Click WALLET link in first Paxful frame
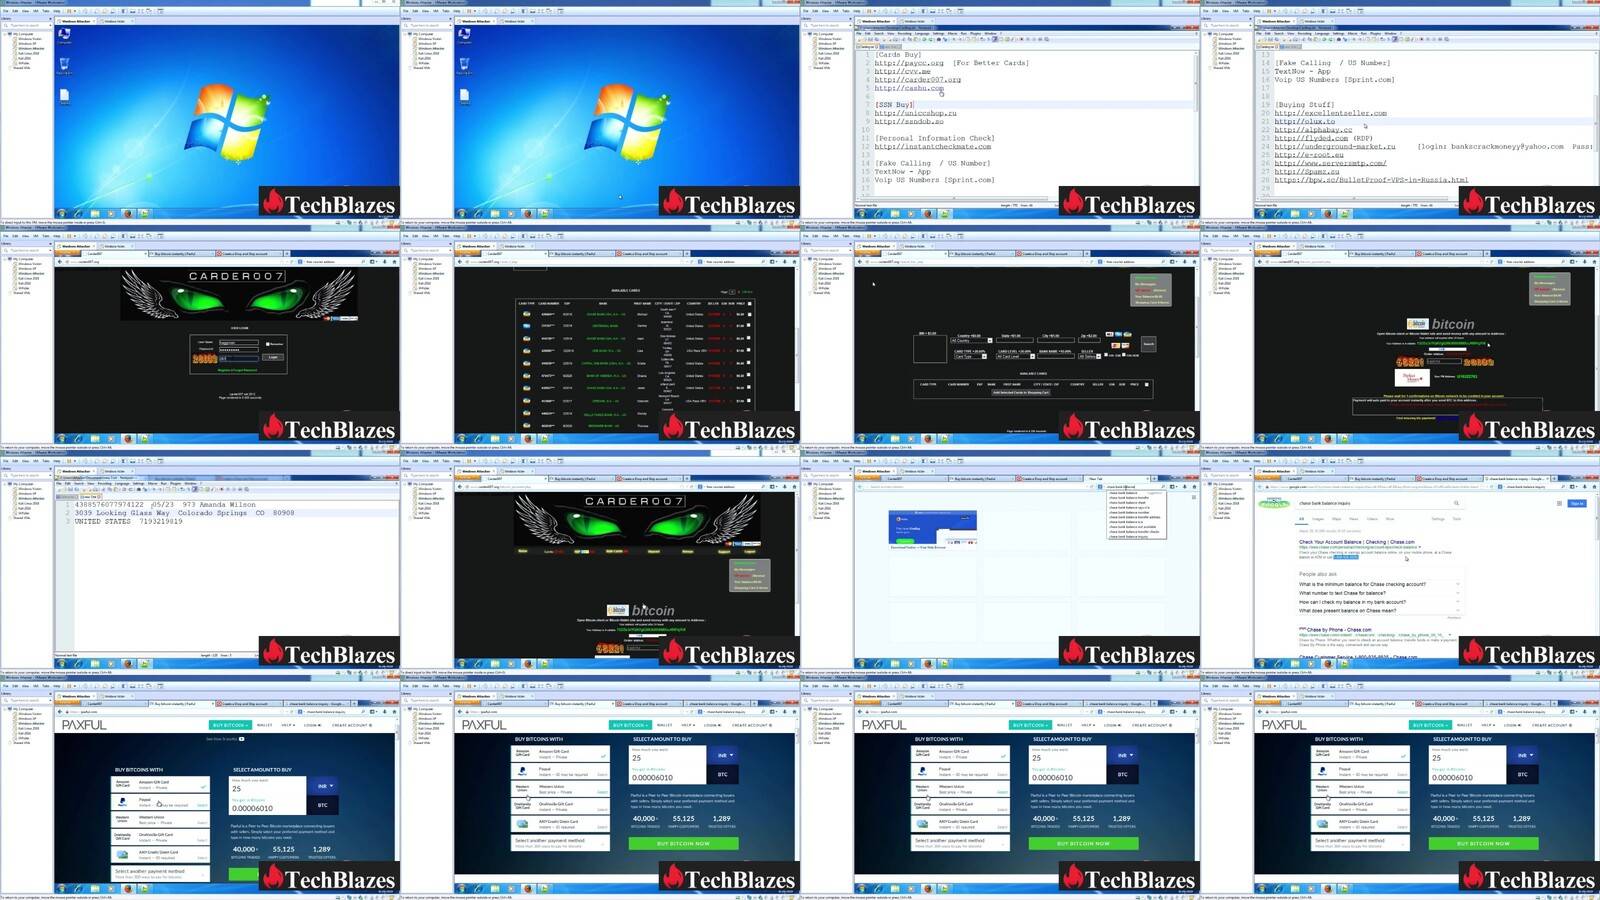1600x900 pixels. 264,725
